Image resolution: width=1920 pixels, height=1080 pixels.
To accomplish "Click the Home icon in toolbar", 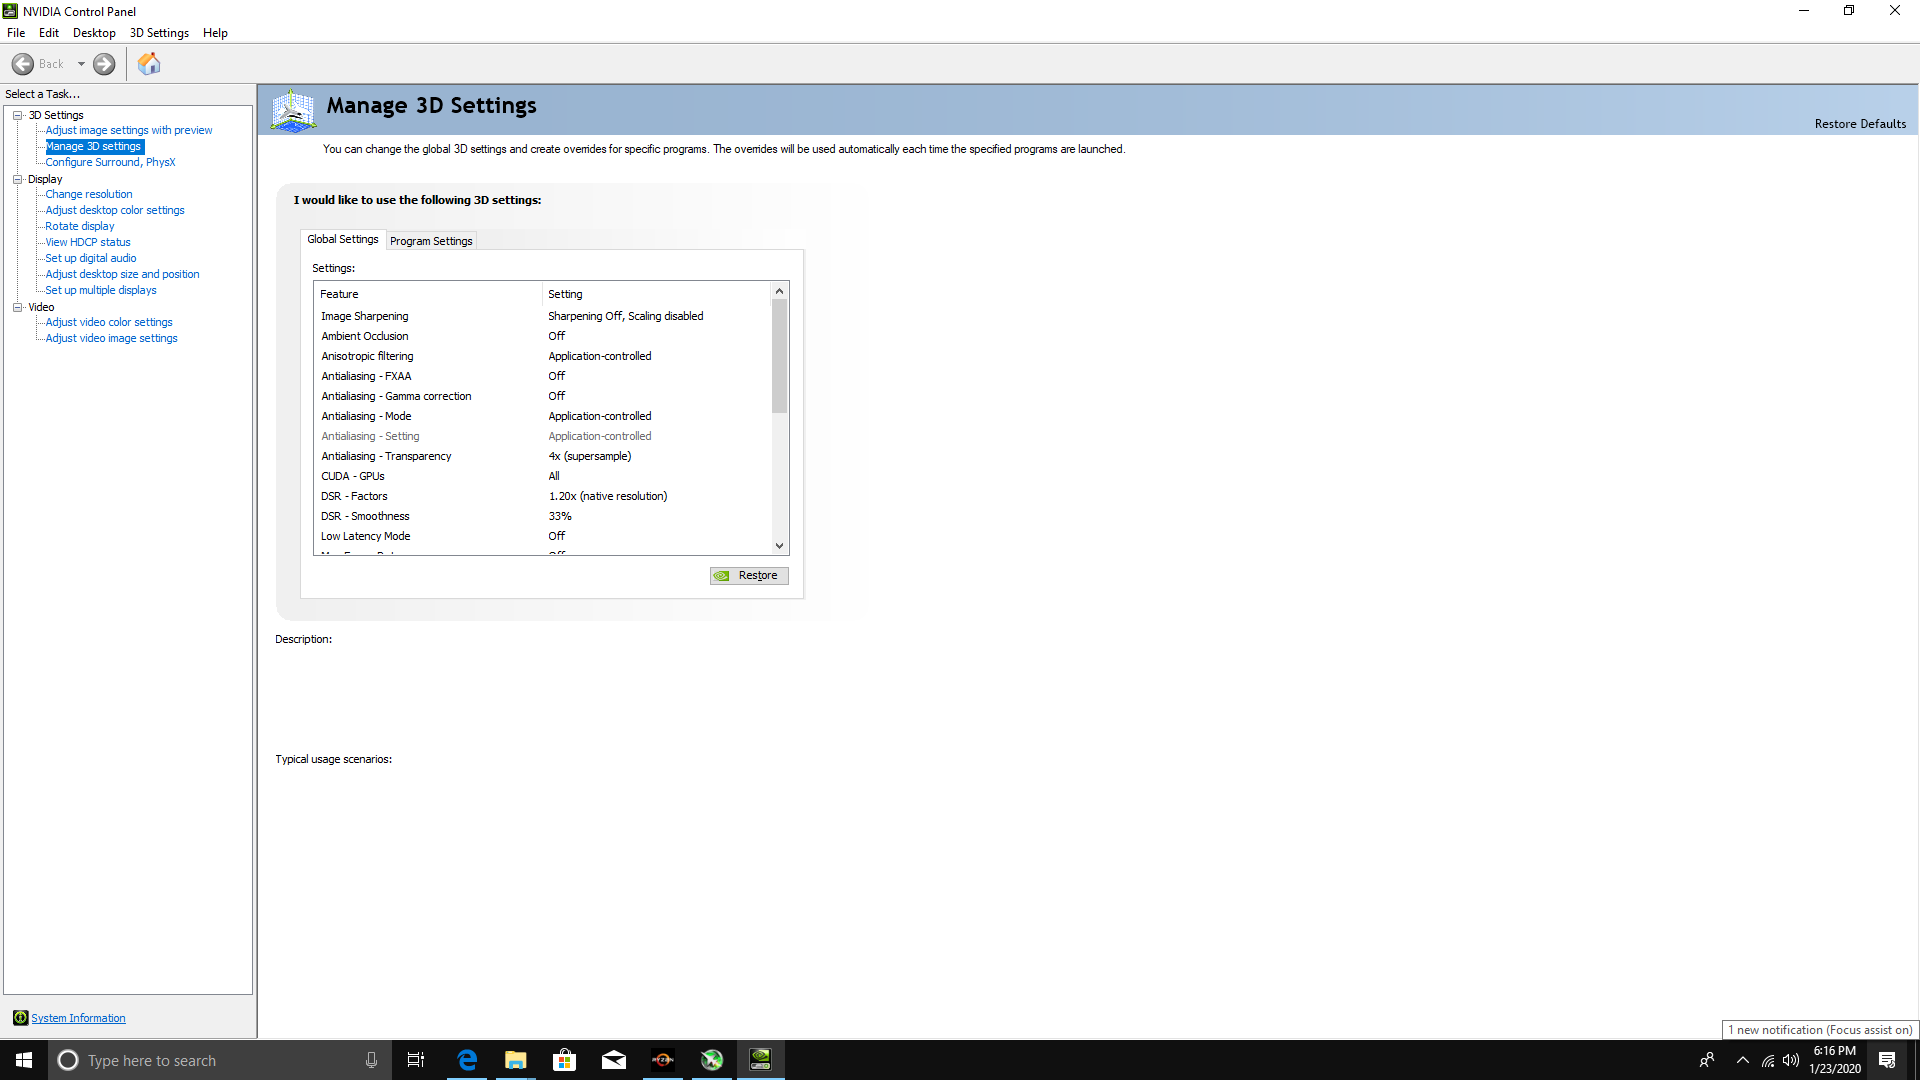I will tap(149, 64).
